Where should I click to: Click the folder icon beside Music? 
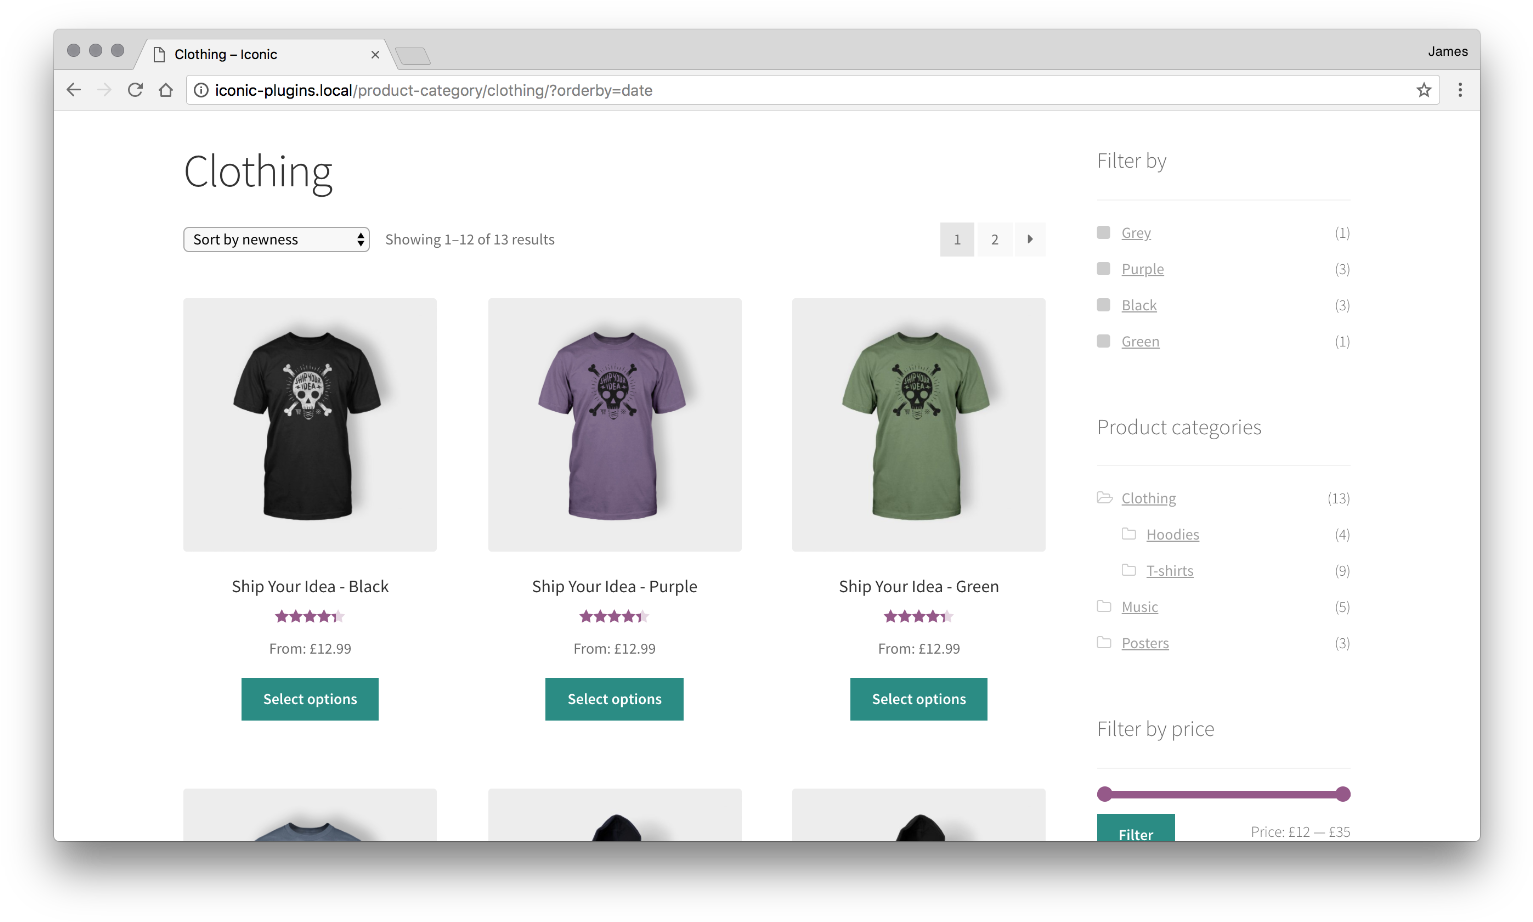click(1104, 606)
